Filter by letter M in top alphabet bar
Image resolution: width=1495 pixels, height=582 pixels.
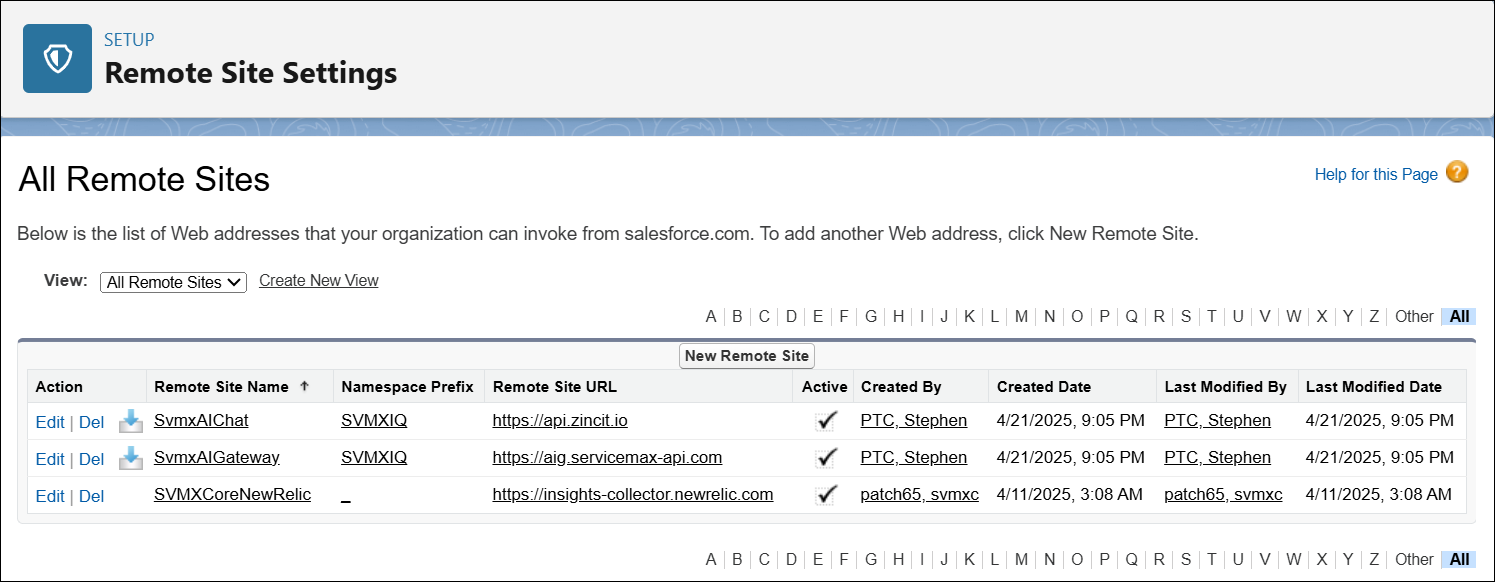click(x=1021, y=316)
